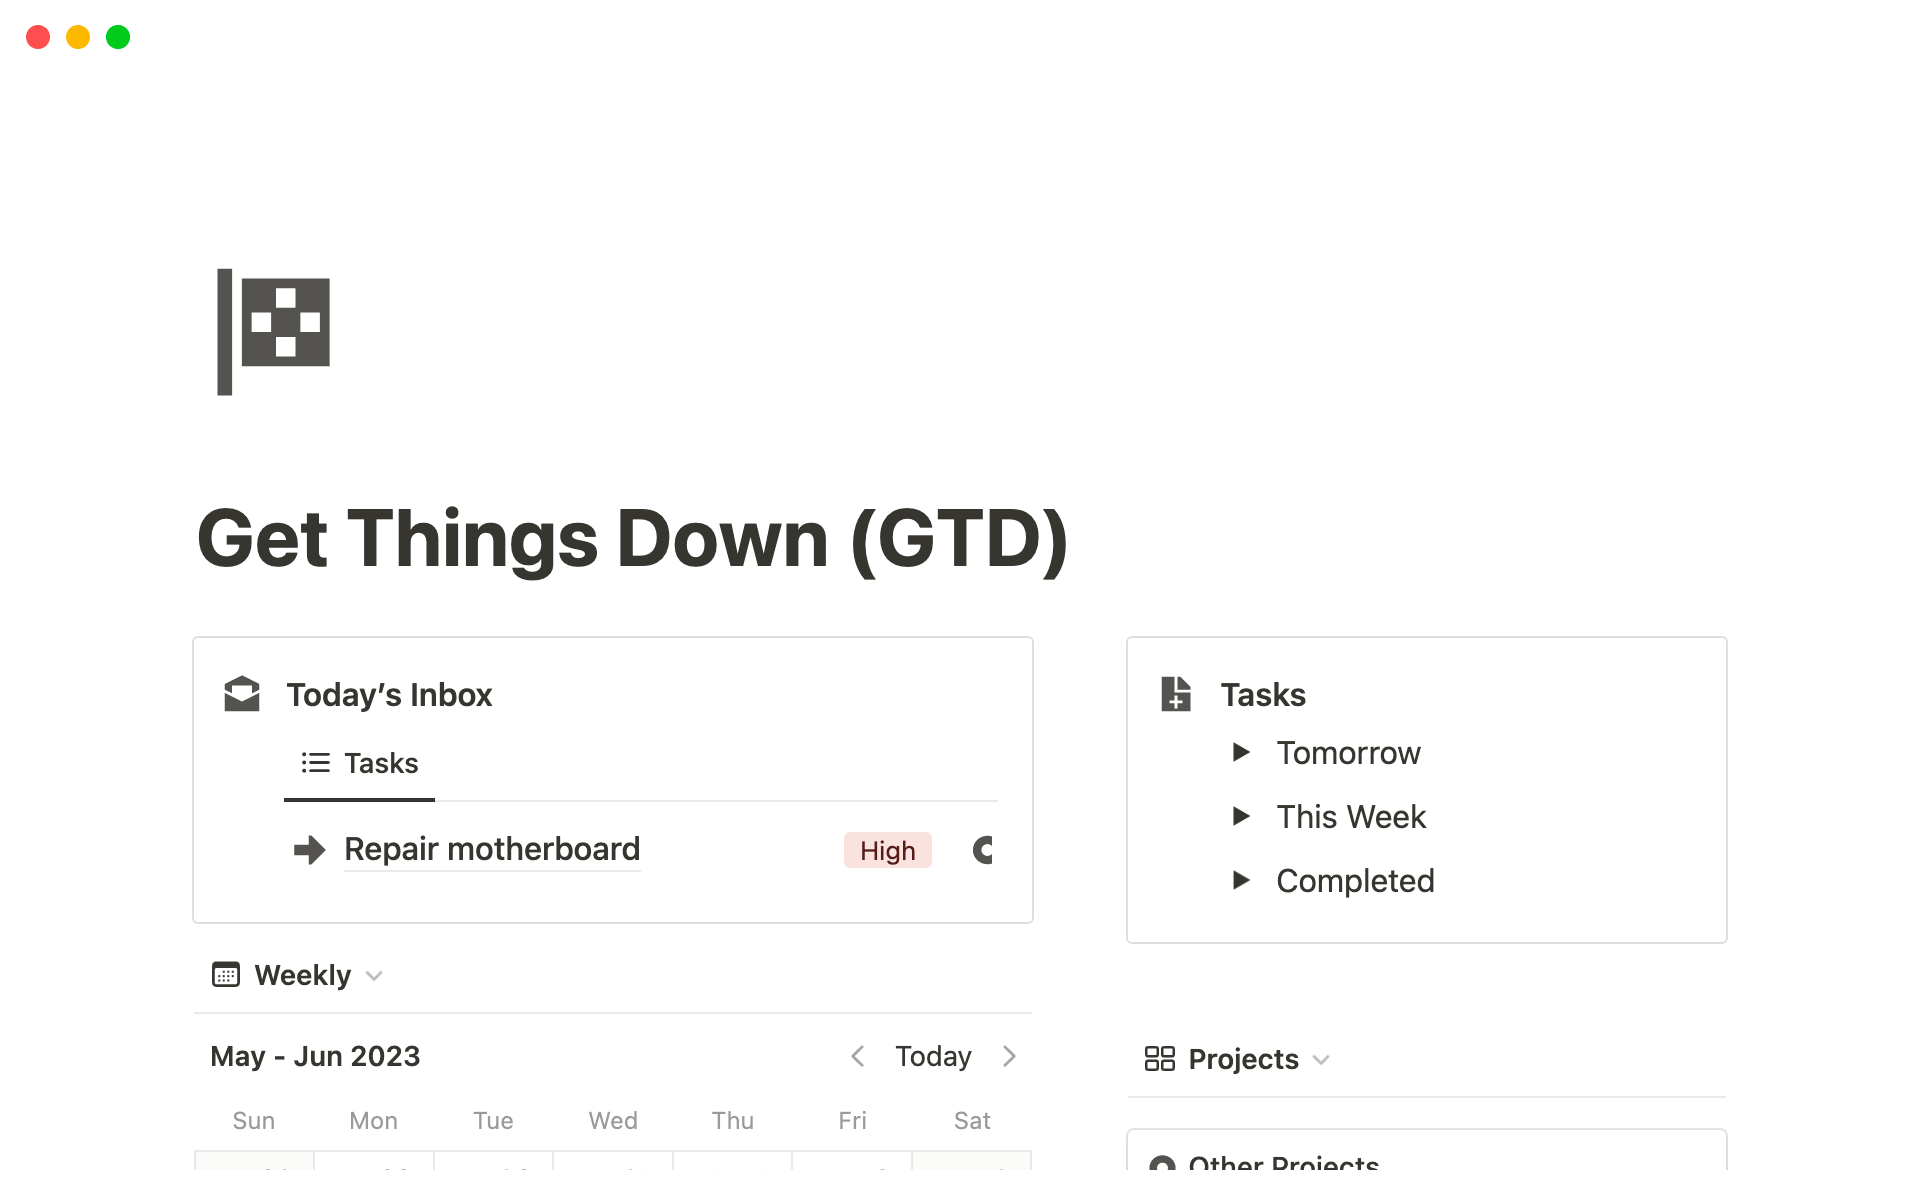This screenshot has width=1920, height=1200.
Task: Click the Tasks document-plus icon
Action: point(1176,694)
